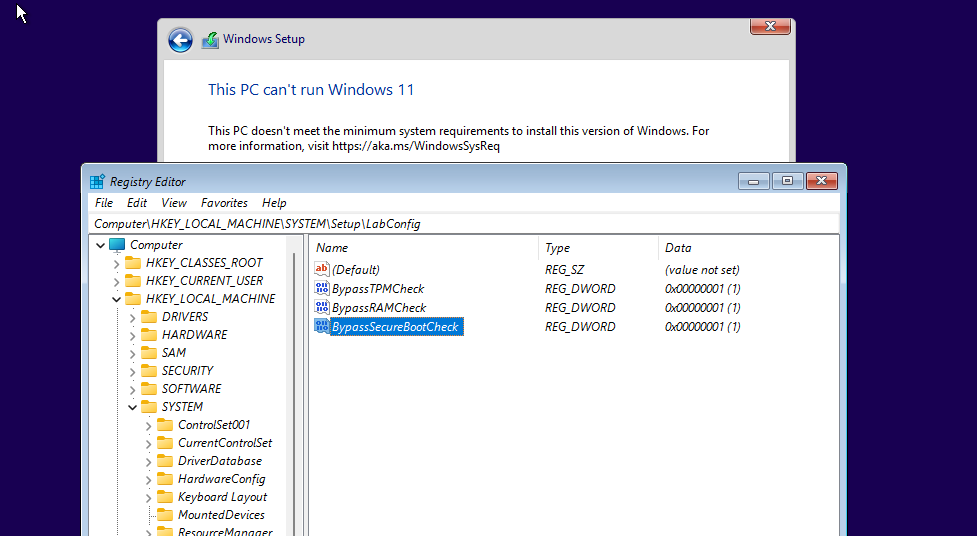Click the REG_SZ type cell
This screenshot has width=977, height=536.
click(565, 269)
